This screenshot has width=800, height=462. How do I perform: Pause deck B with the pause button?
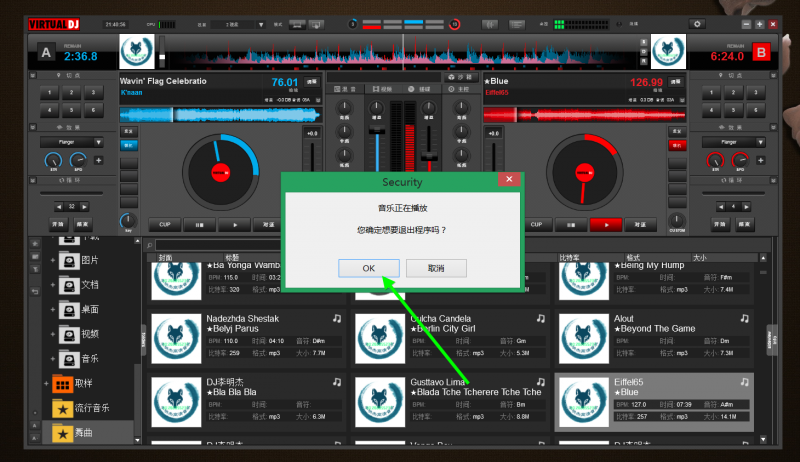pyautogui.click(x=571, y=224)
